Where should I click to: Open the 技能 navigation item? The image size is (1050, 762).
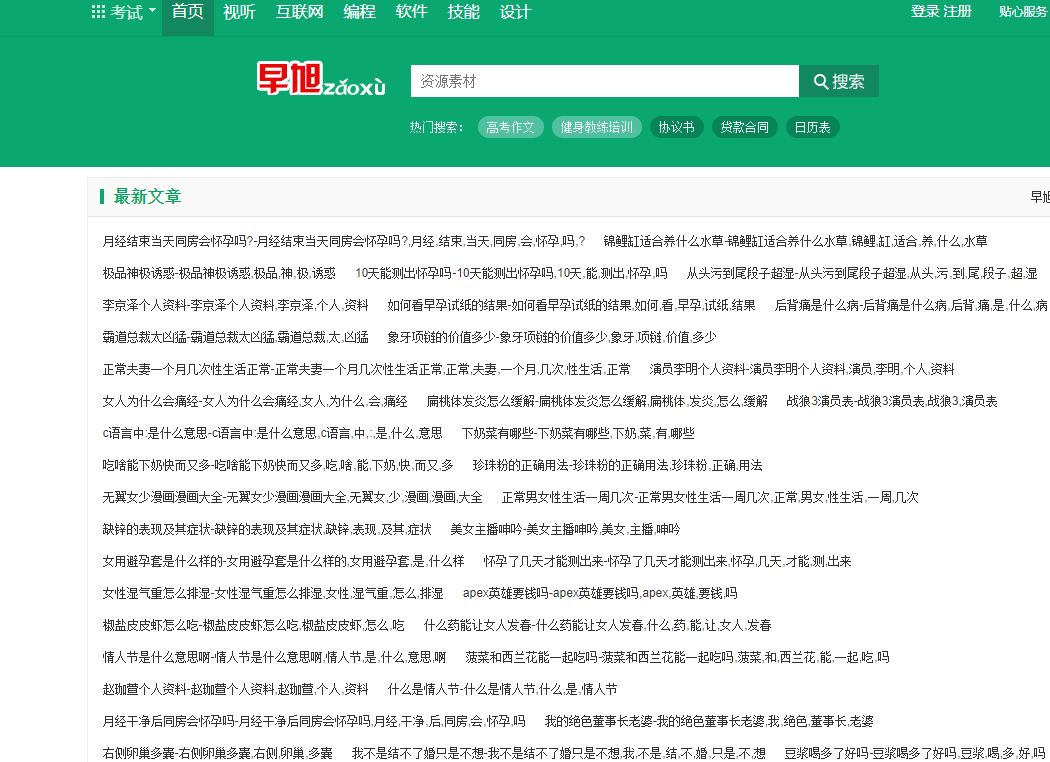[463, 12]
